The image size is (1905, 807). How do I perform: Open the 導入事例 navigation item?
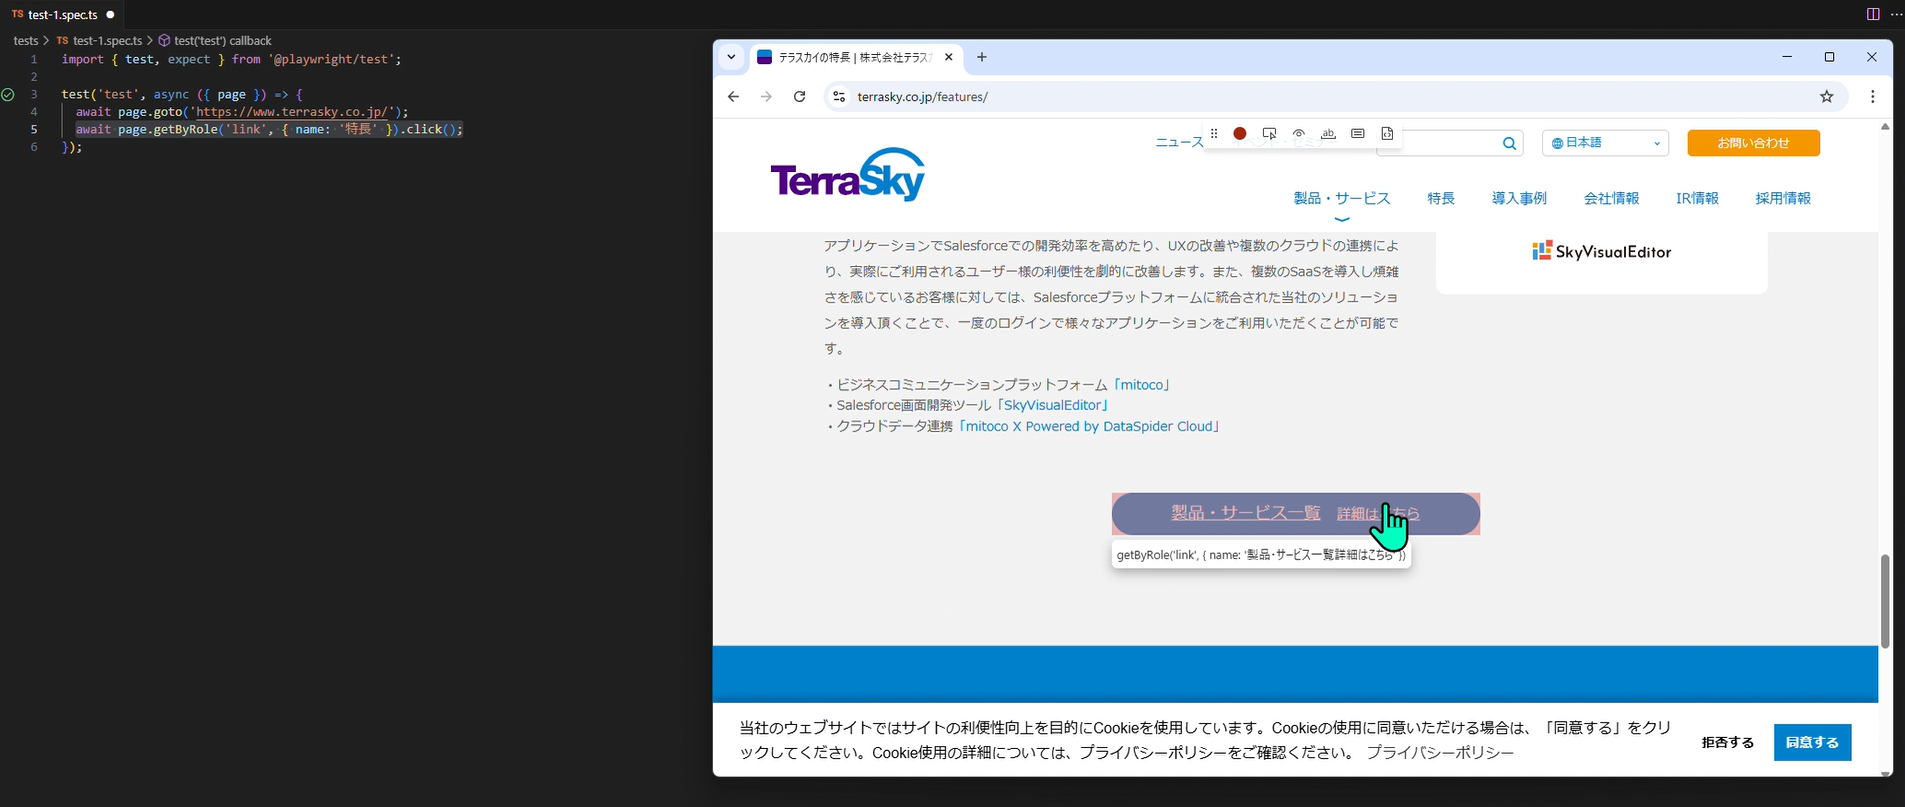point(1519,198)
